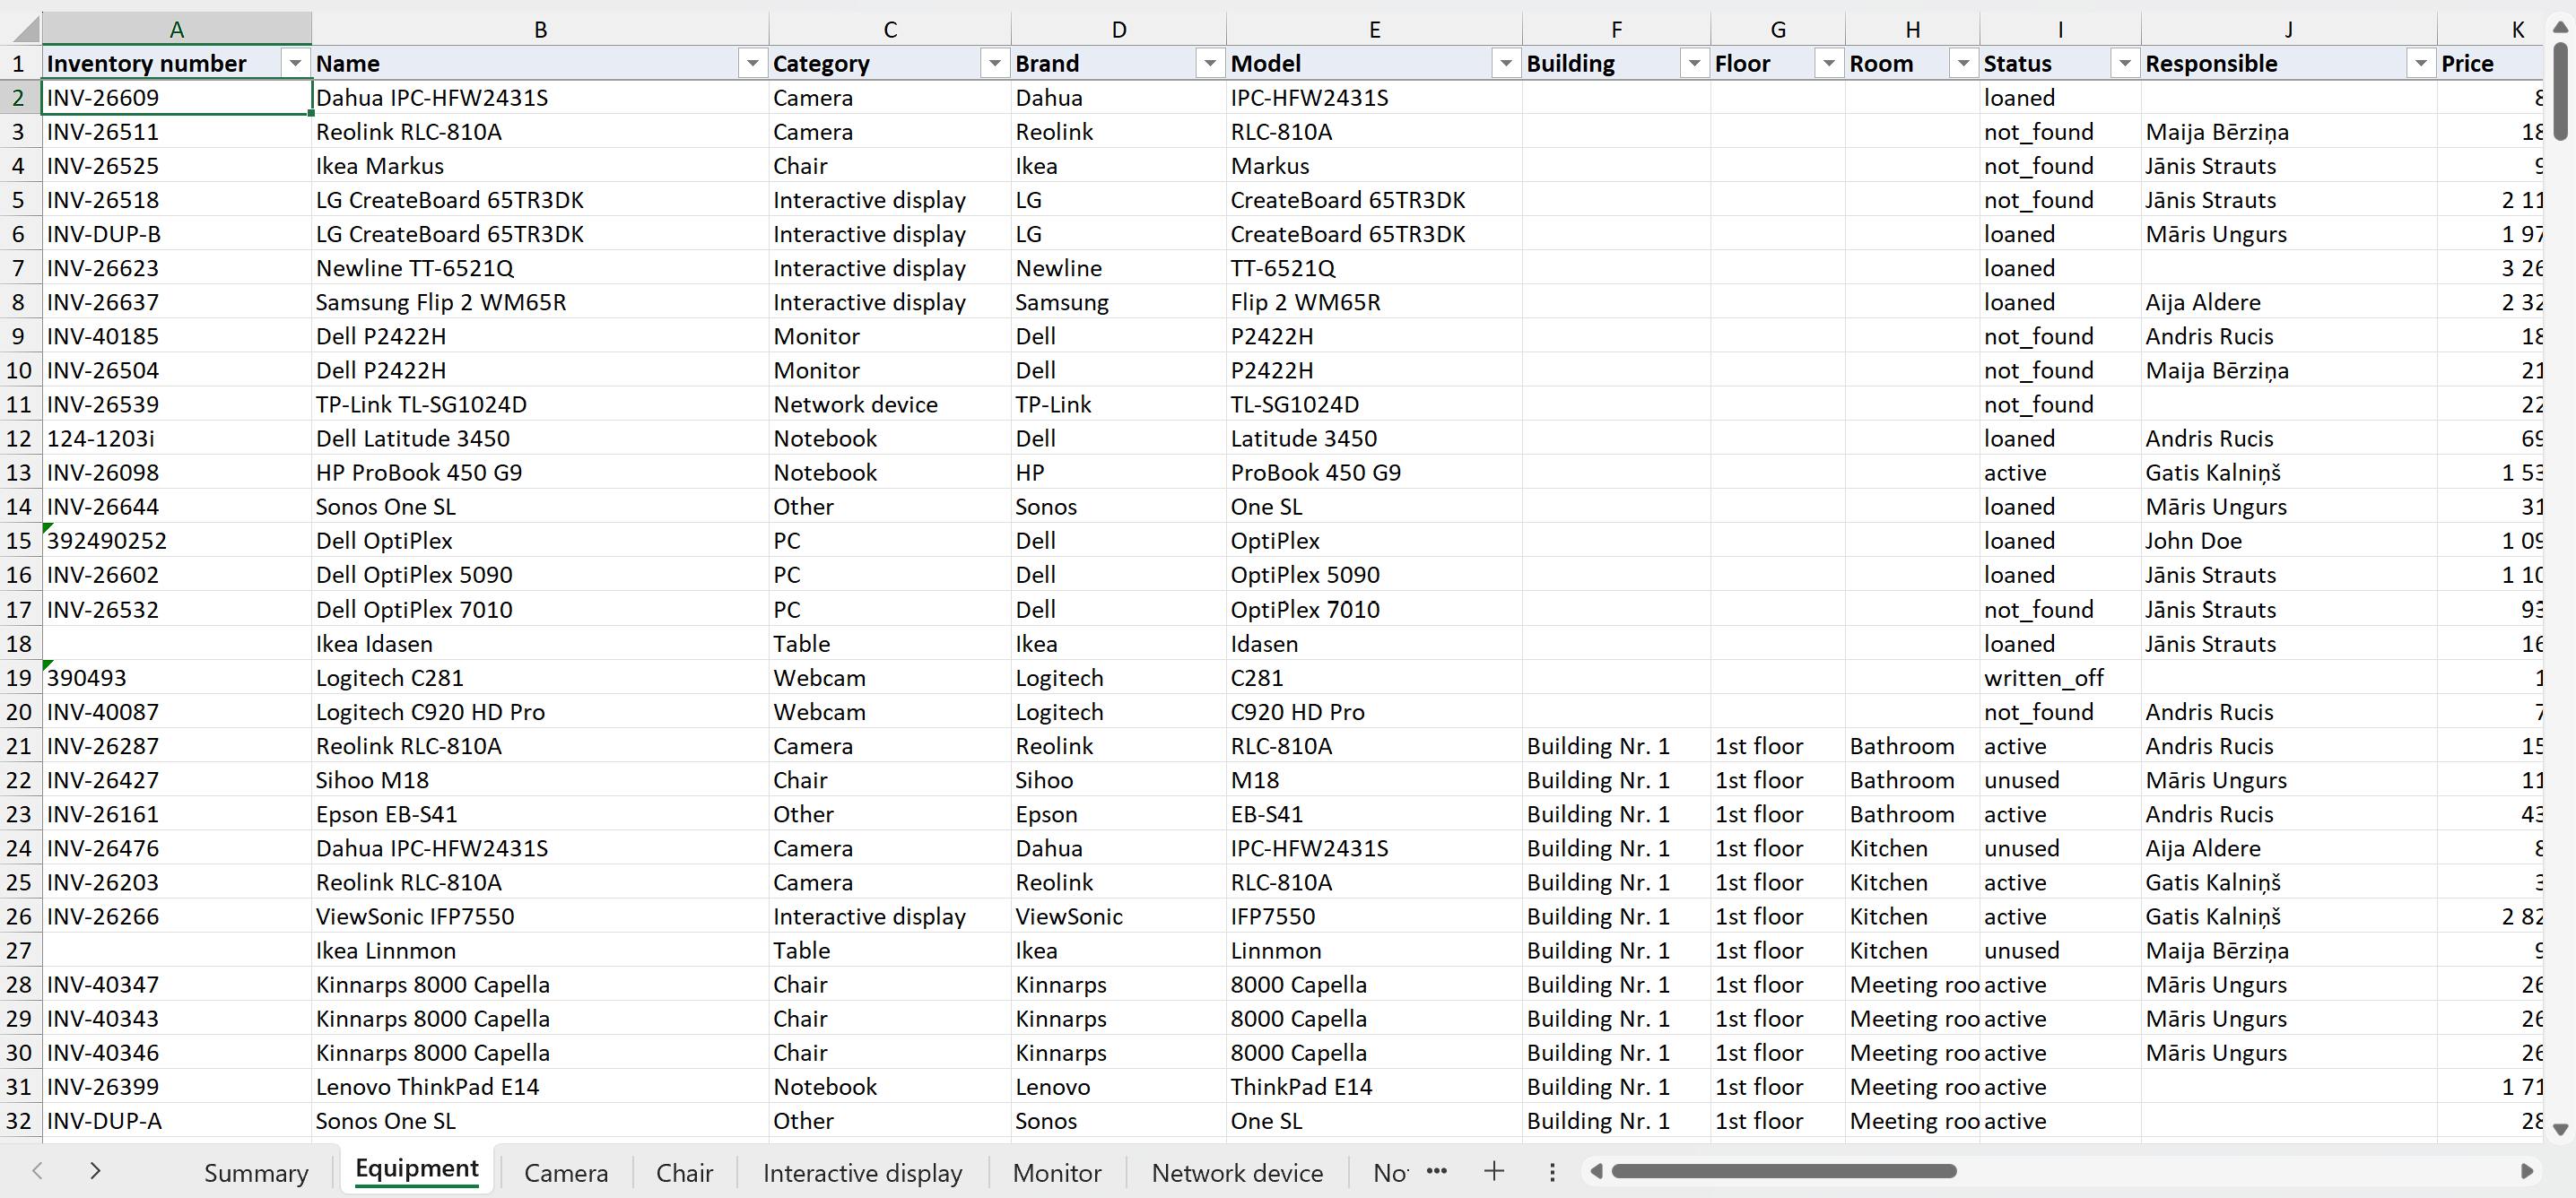Select column J header
Viewport: 2576px width, 1198px height.
click(x=2288, y=29)
